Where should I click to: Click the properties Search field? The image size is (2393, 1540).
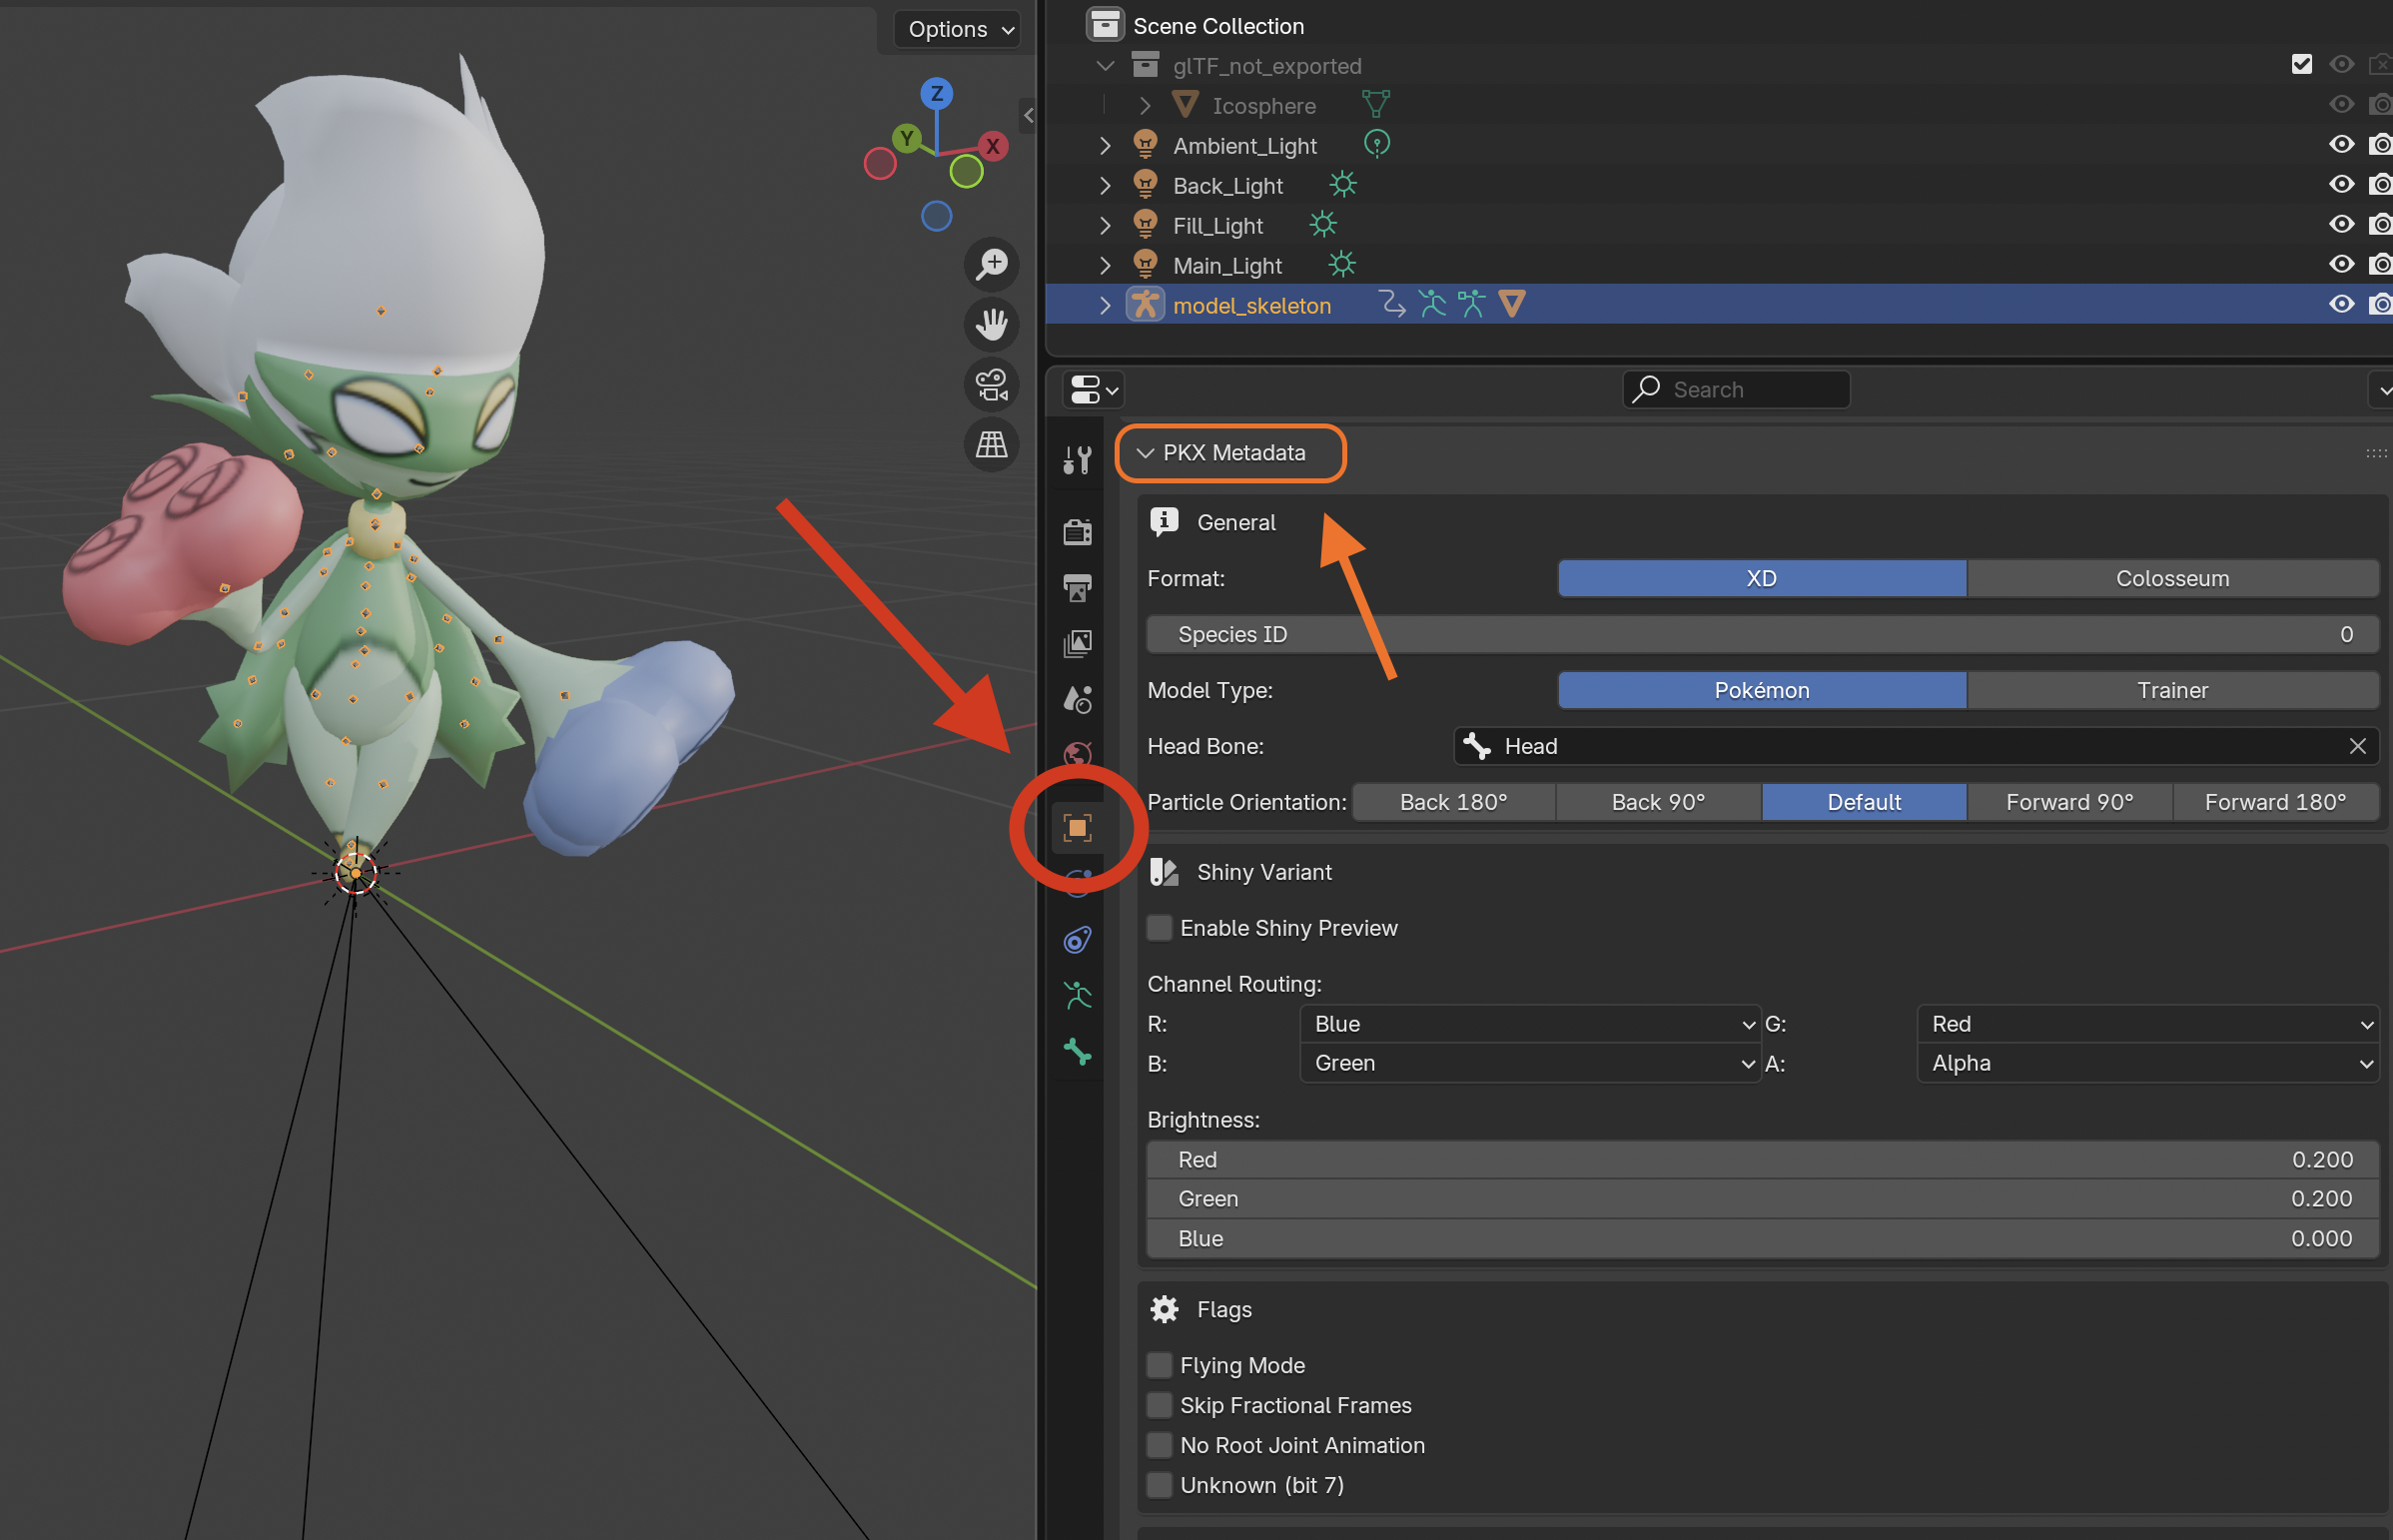click(x=1736, y=389)
